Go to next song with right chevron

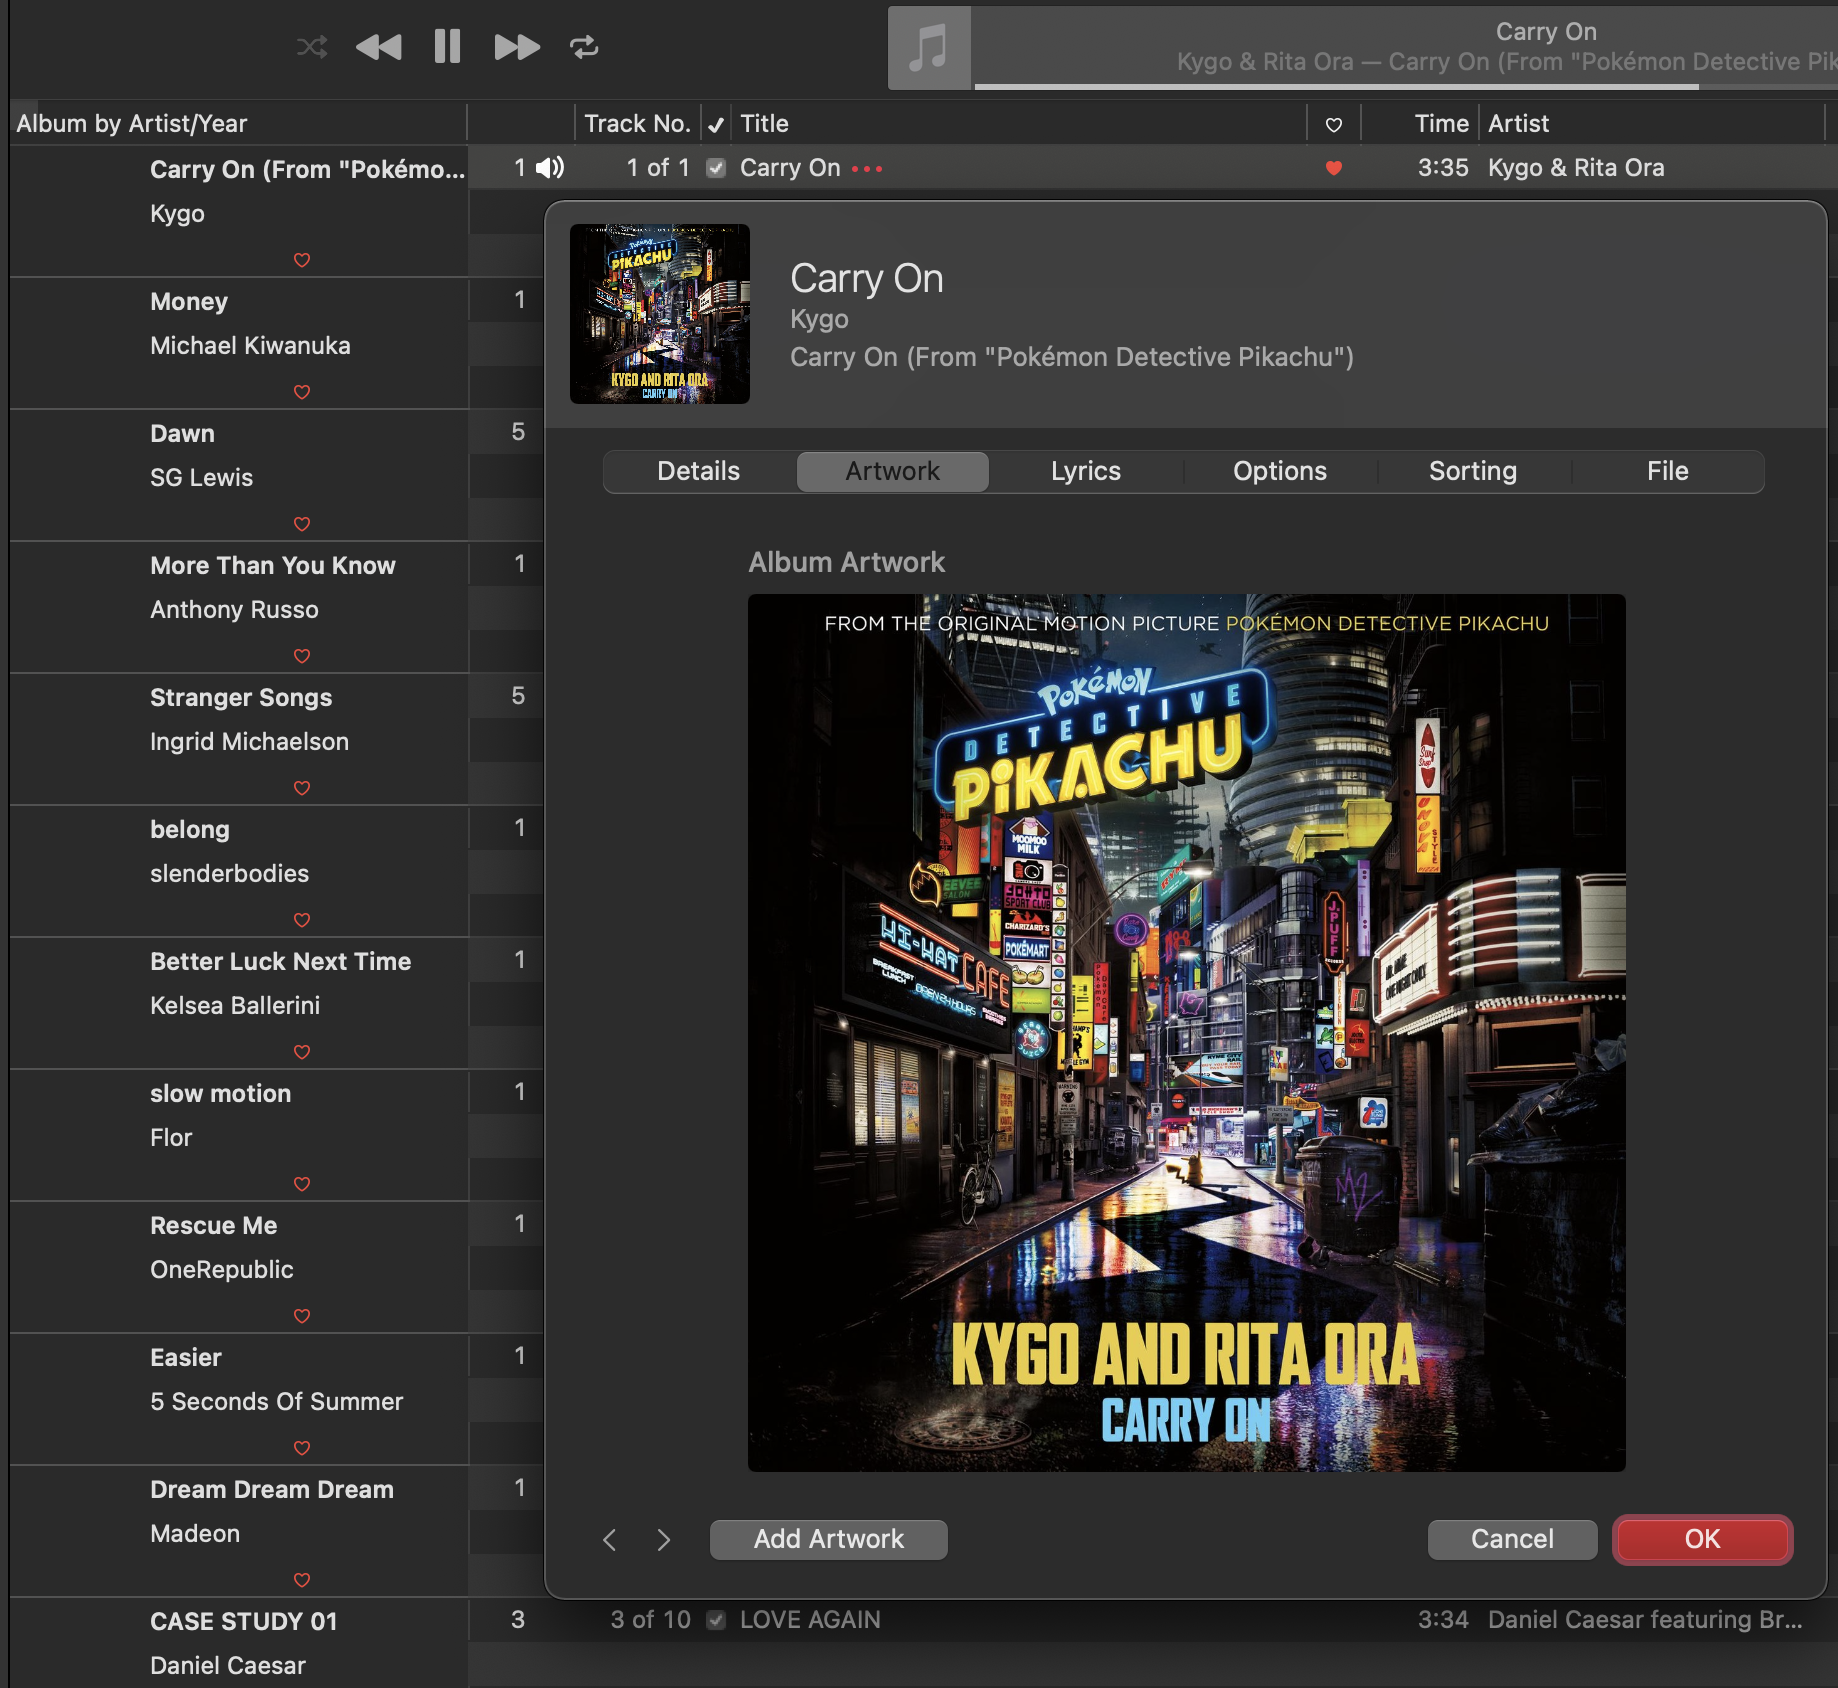click(664, 1539)
